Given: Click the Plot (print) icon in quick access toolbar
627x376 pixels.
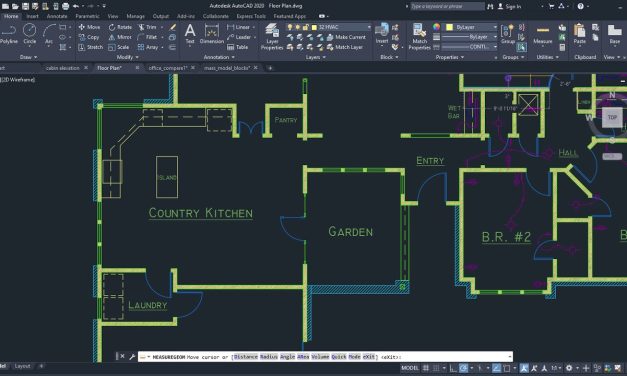Looking at the screenshot, I should pos(66,6).
